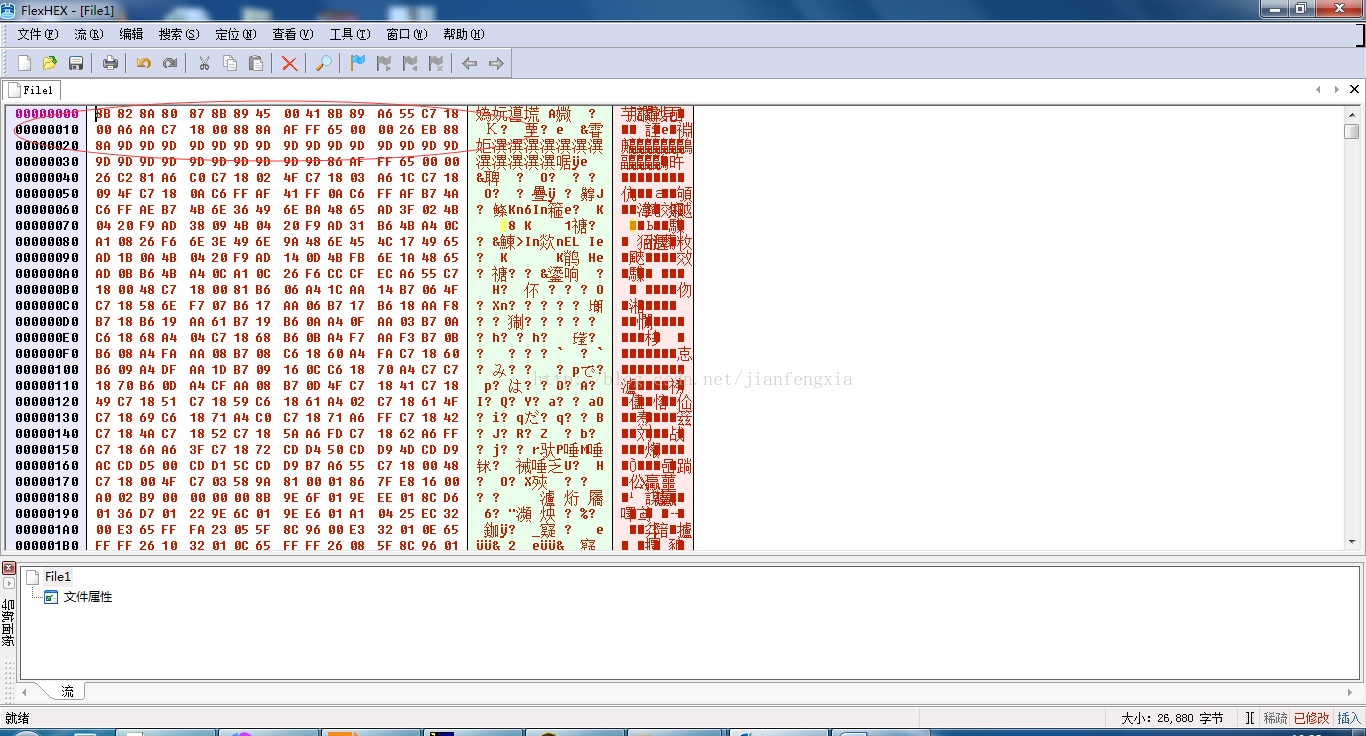The width and height of the screenshot is (1366, 736).
Task: Click the hex view scroll-down arrow
Action: pyautogui.click(x=1352, y=542)
